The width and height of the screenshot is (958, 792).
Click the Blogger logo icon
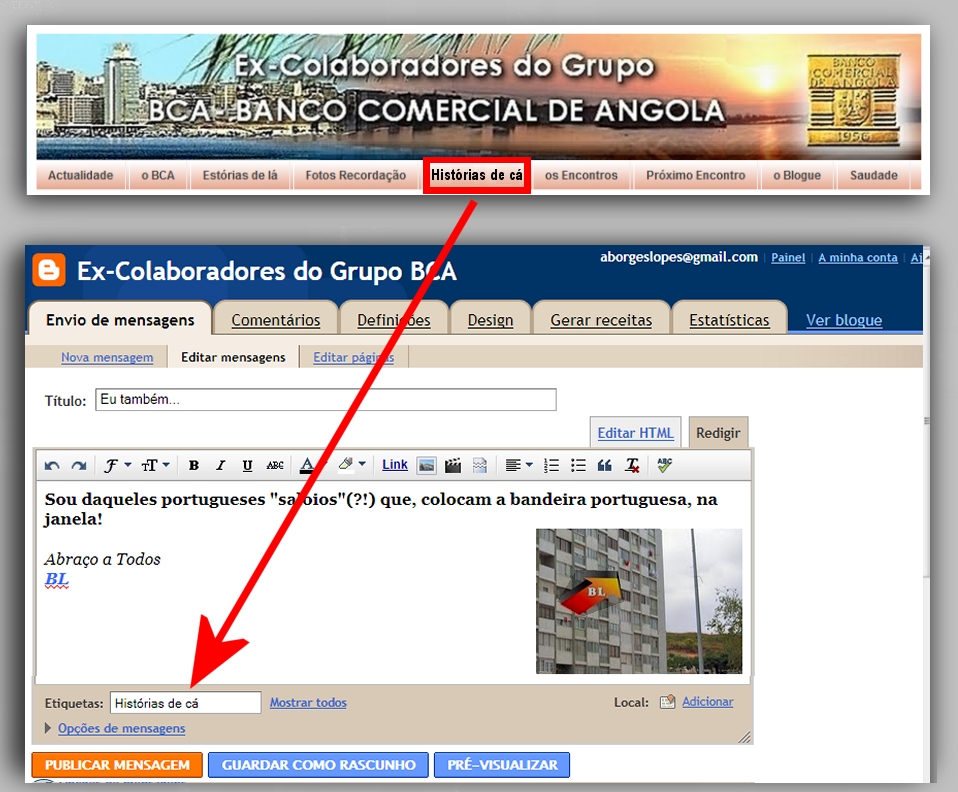click(49, 270)
